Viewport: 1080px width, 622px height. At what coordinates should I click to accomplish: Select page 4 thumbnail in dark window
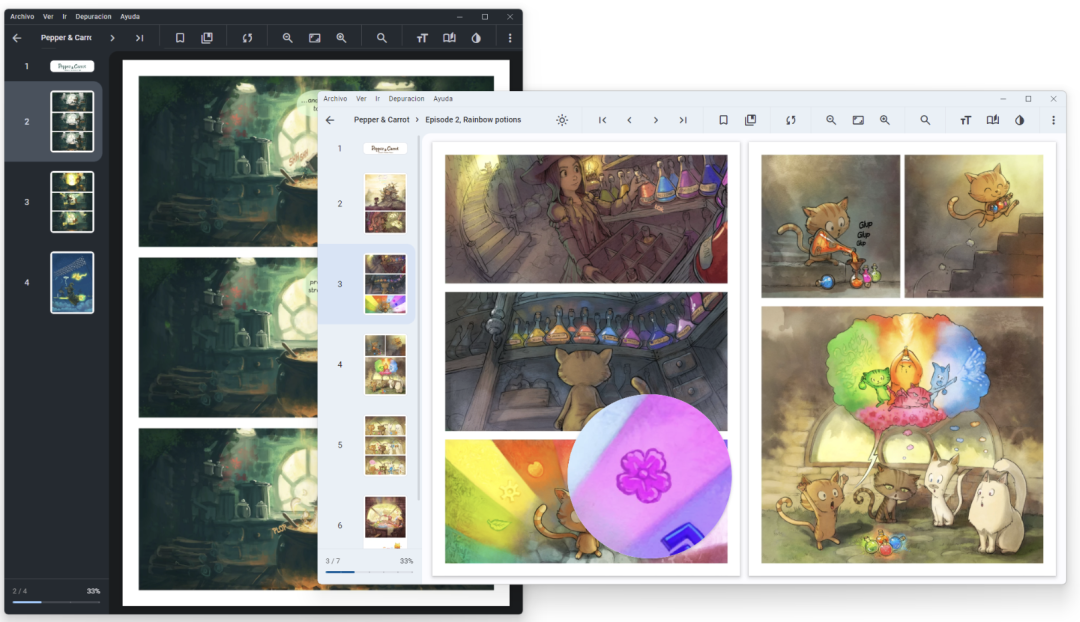coord(72,282)
